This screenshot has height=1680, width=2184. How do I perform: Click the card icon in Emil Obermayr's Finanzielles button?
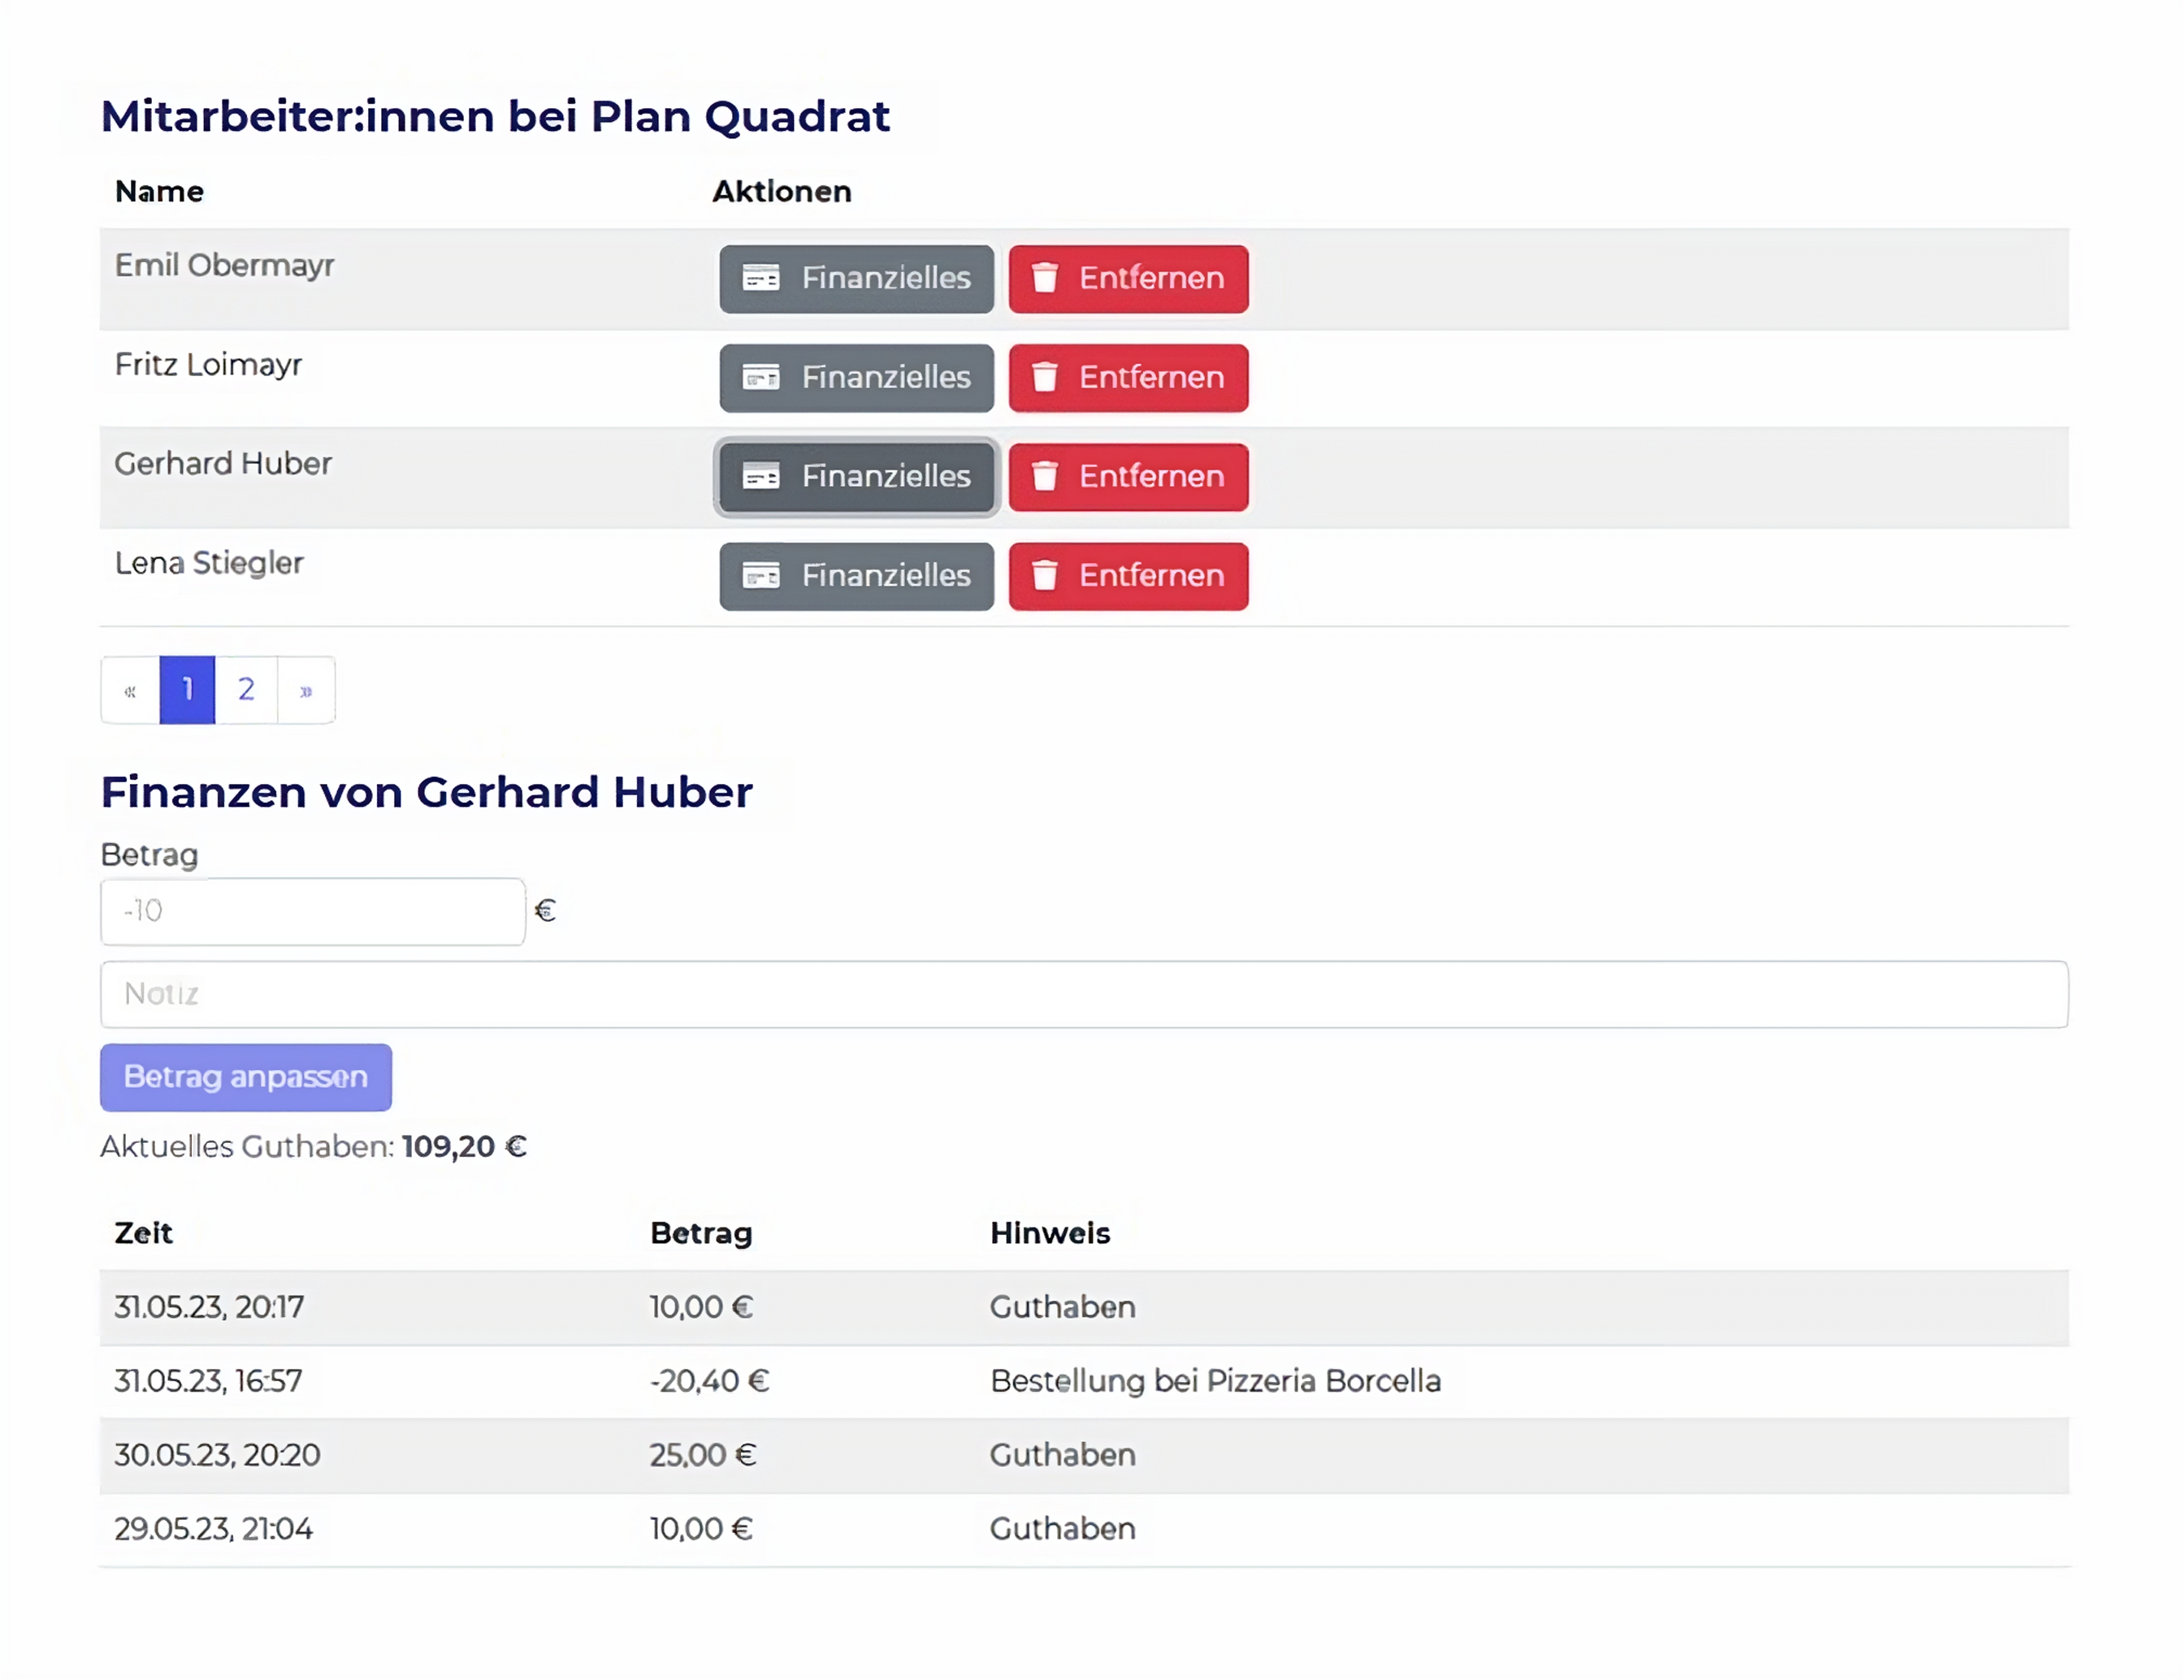click(761, 278)
